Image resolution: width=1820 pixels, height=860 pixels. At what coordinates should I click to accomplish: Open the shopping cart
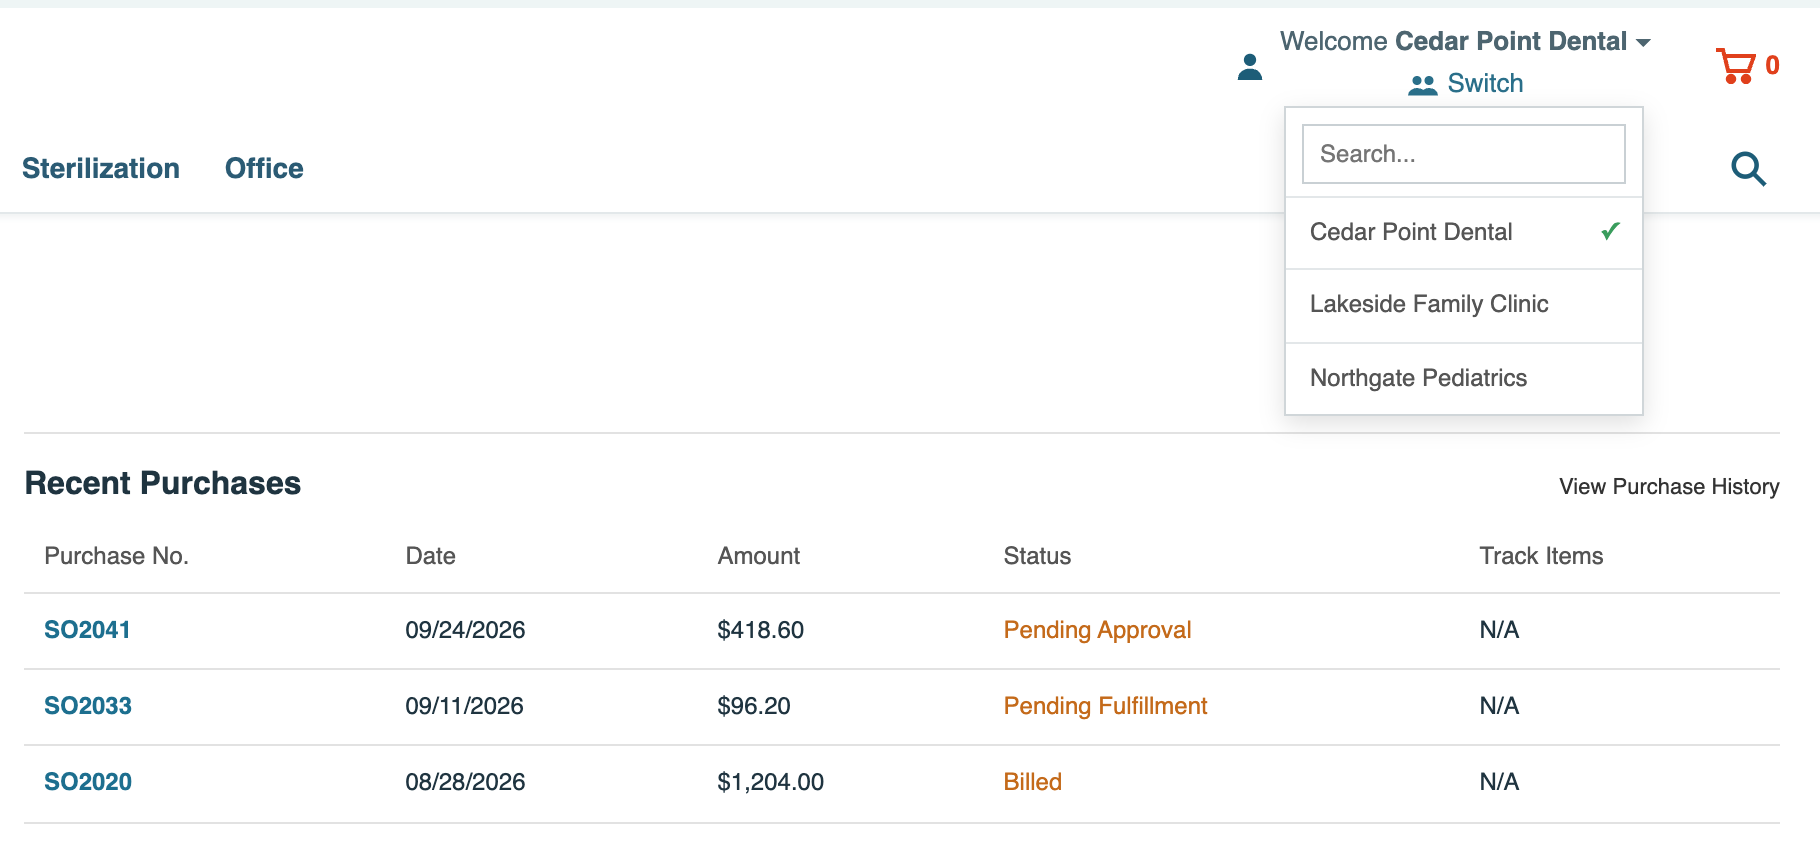(1747, 66)
